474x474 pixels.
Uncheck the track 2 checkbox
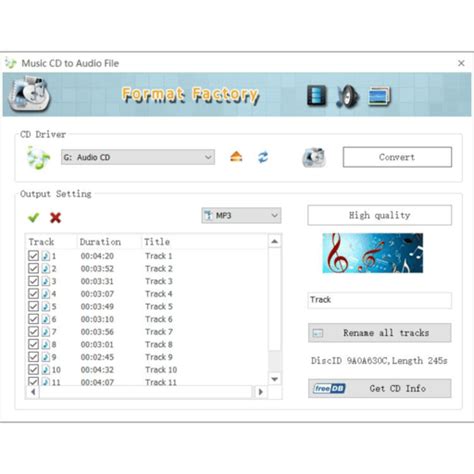click(x=33, y=269)
